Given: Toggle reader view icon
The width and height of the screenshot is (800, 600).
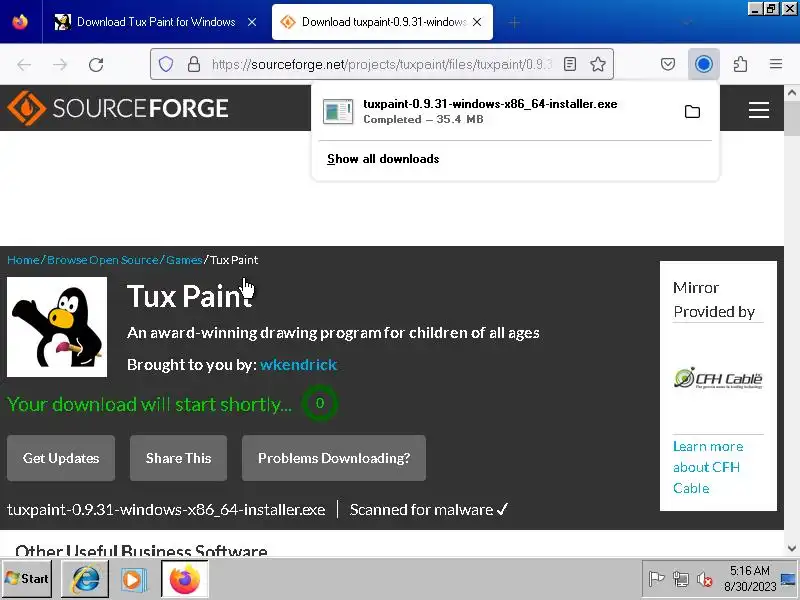Looking at the screenshot, I should point(570,64).
